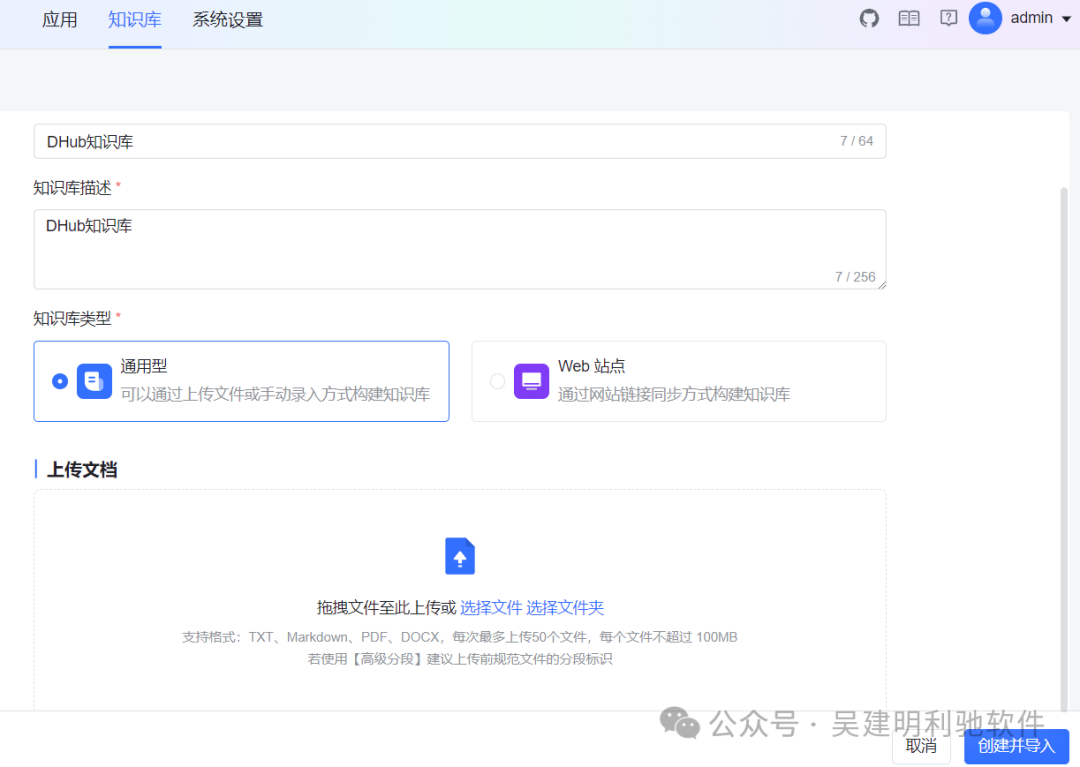Open the 系统设置 tab
1080x767 pixels.
pyautogui.click(x=228, y=20)
